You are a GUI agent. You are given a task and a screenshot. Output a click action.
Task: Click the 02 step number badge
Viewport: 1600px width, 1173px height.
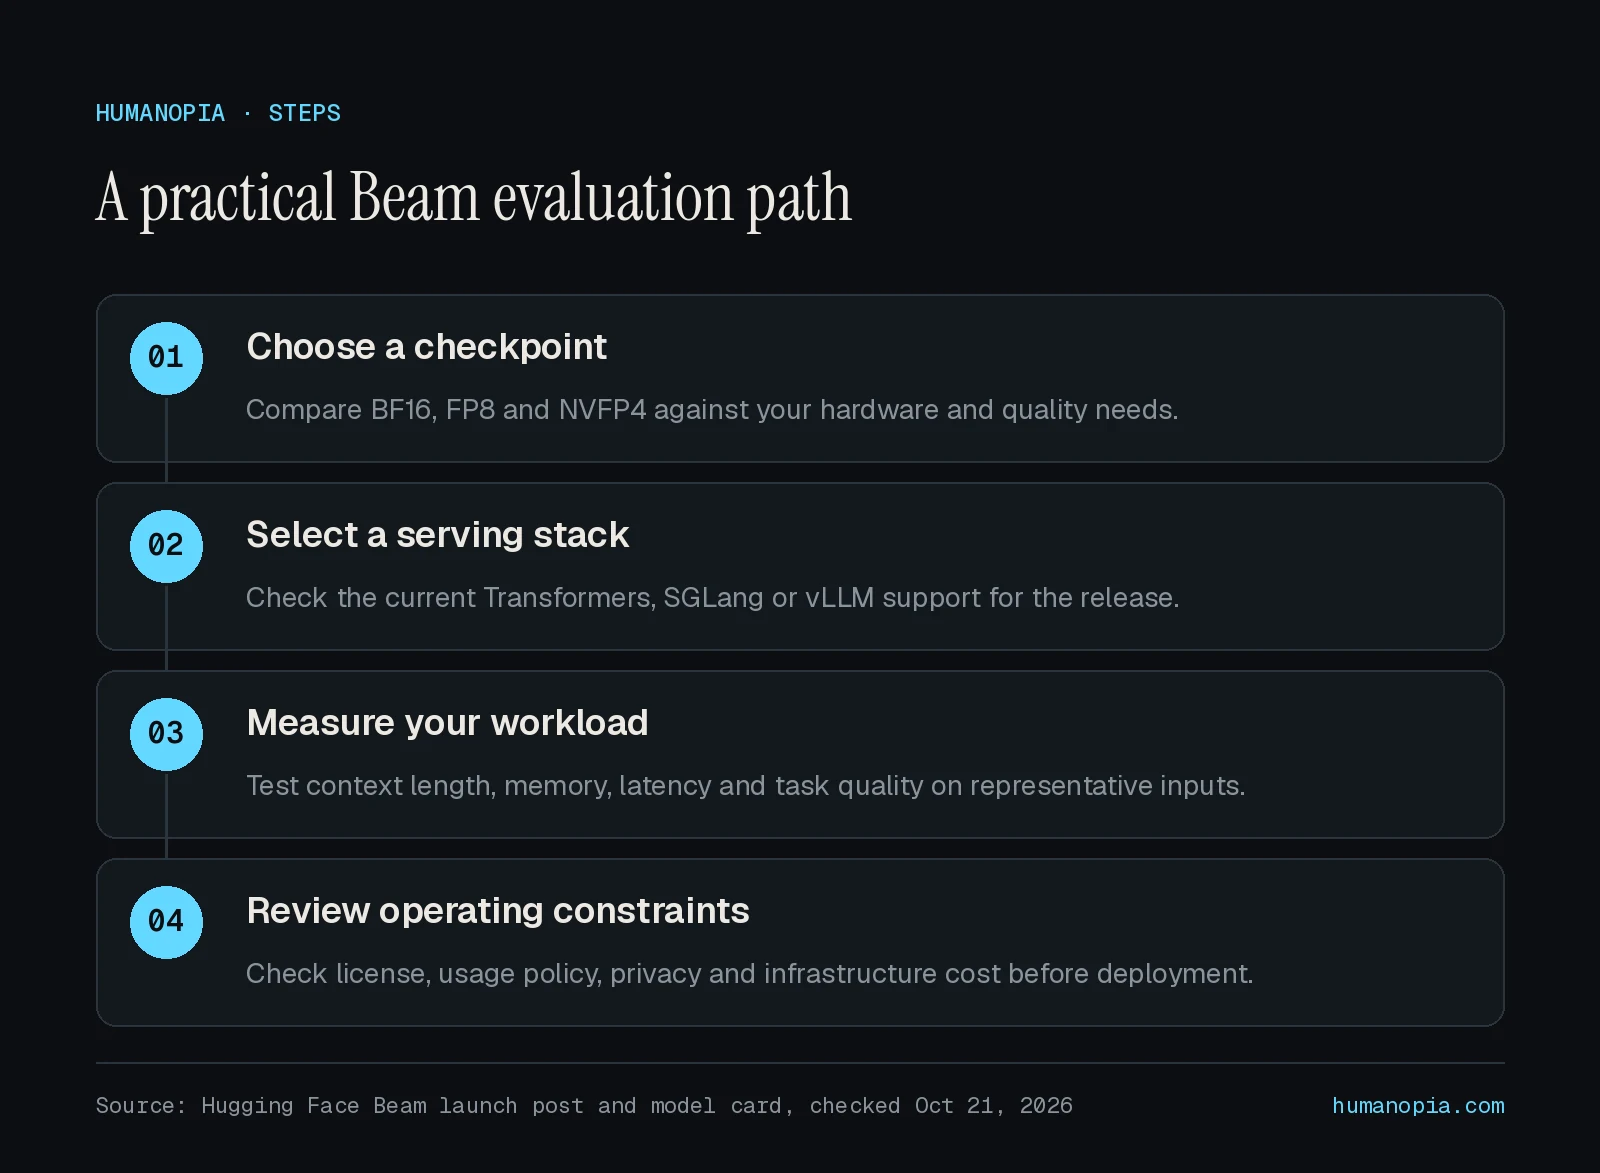[x=166, y=546]
